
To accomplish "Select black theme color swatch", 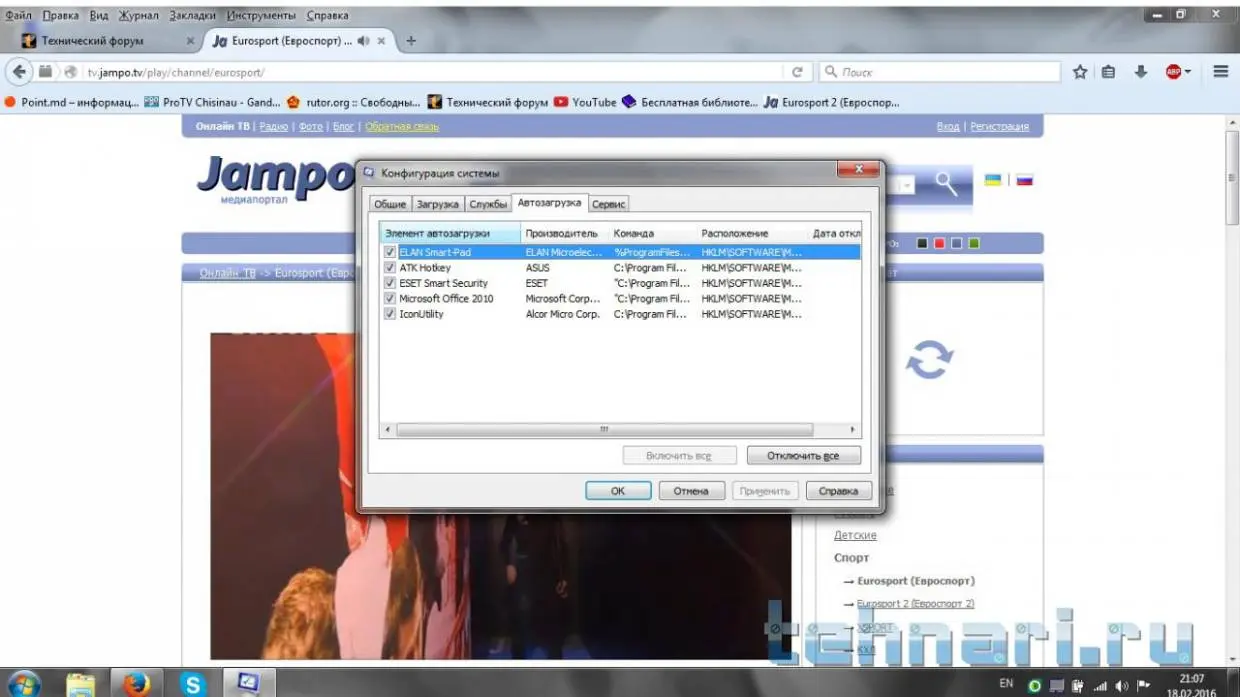I will 922,243.
